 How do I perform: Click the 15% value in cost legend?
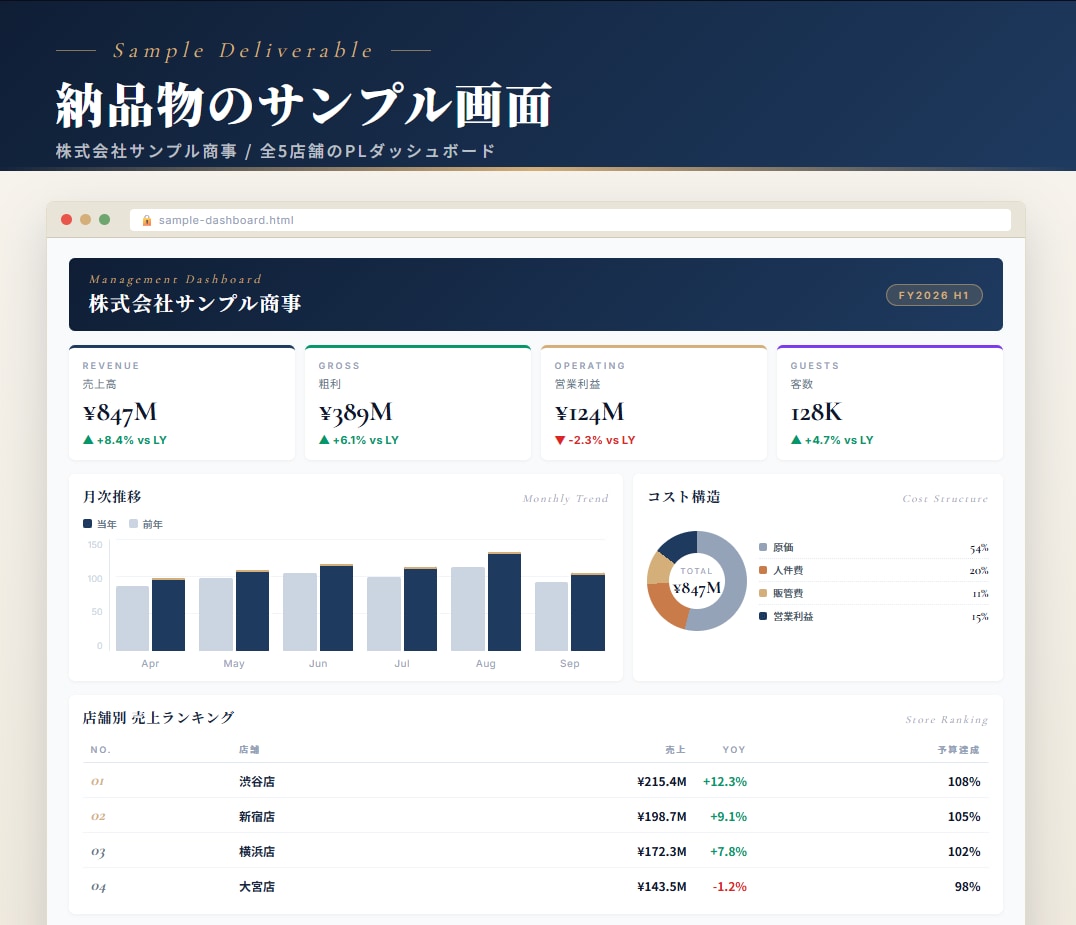click(x=979, y=617)
